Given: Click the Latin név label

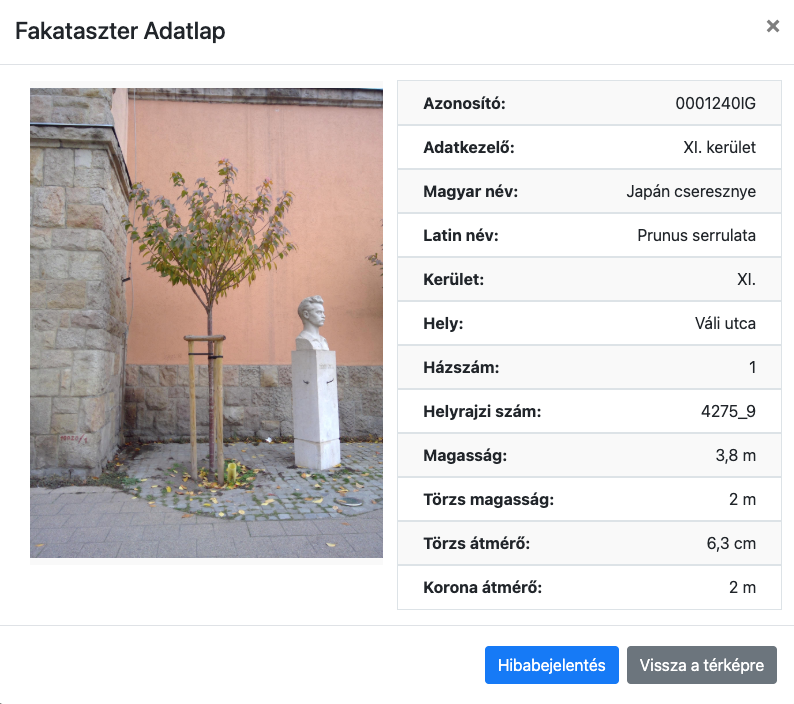Looking at the screenshot, I should [461, 236].
